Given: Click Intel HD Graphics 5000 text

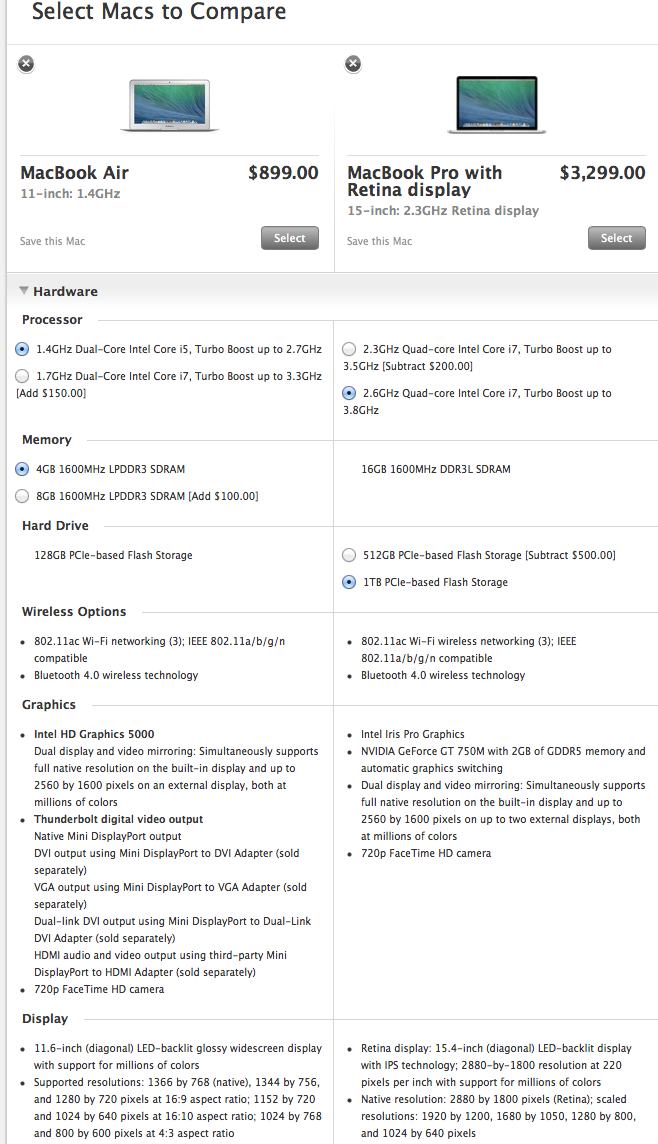Looking at the screenshot, I should pos(94,735).
